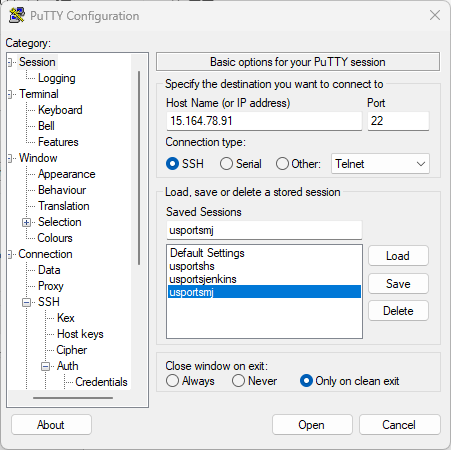Image resolution: width=451 pixels, height=450 pixels.
Task: Open the SSH settings category
Action: pyautogui.click(x=49, y=302)
